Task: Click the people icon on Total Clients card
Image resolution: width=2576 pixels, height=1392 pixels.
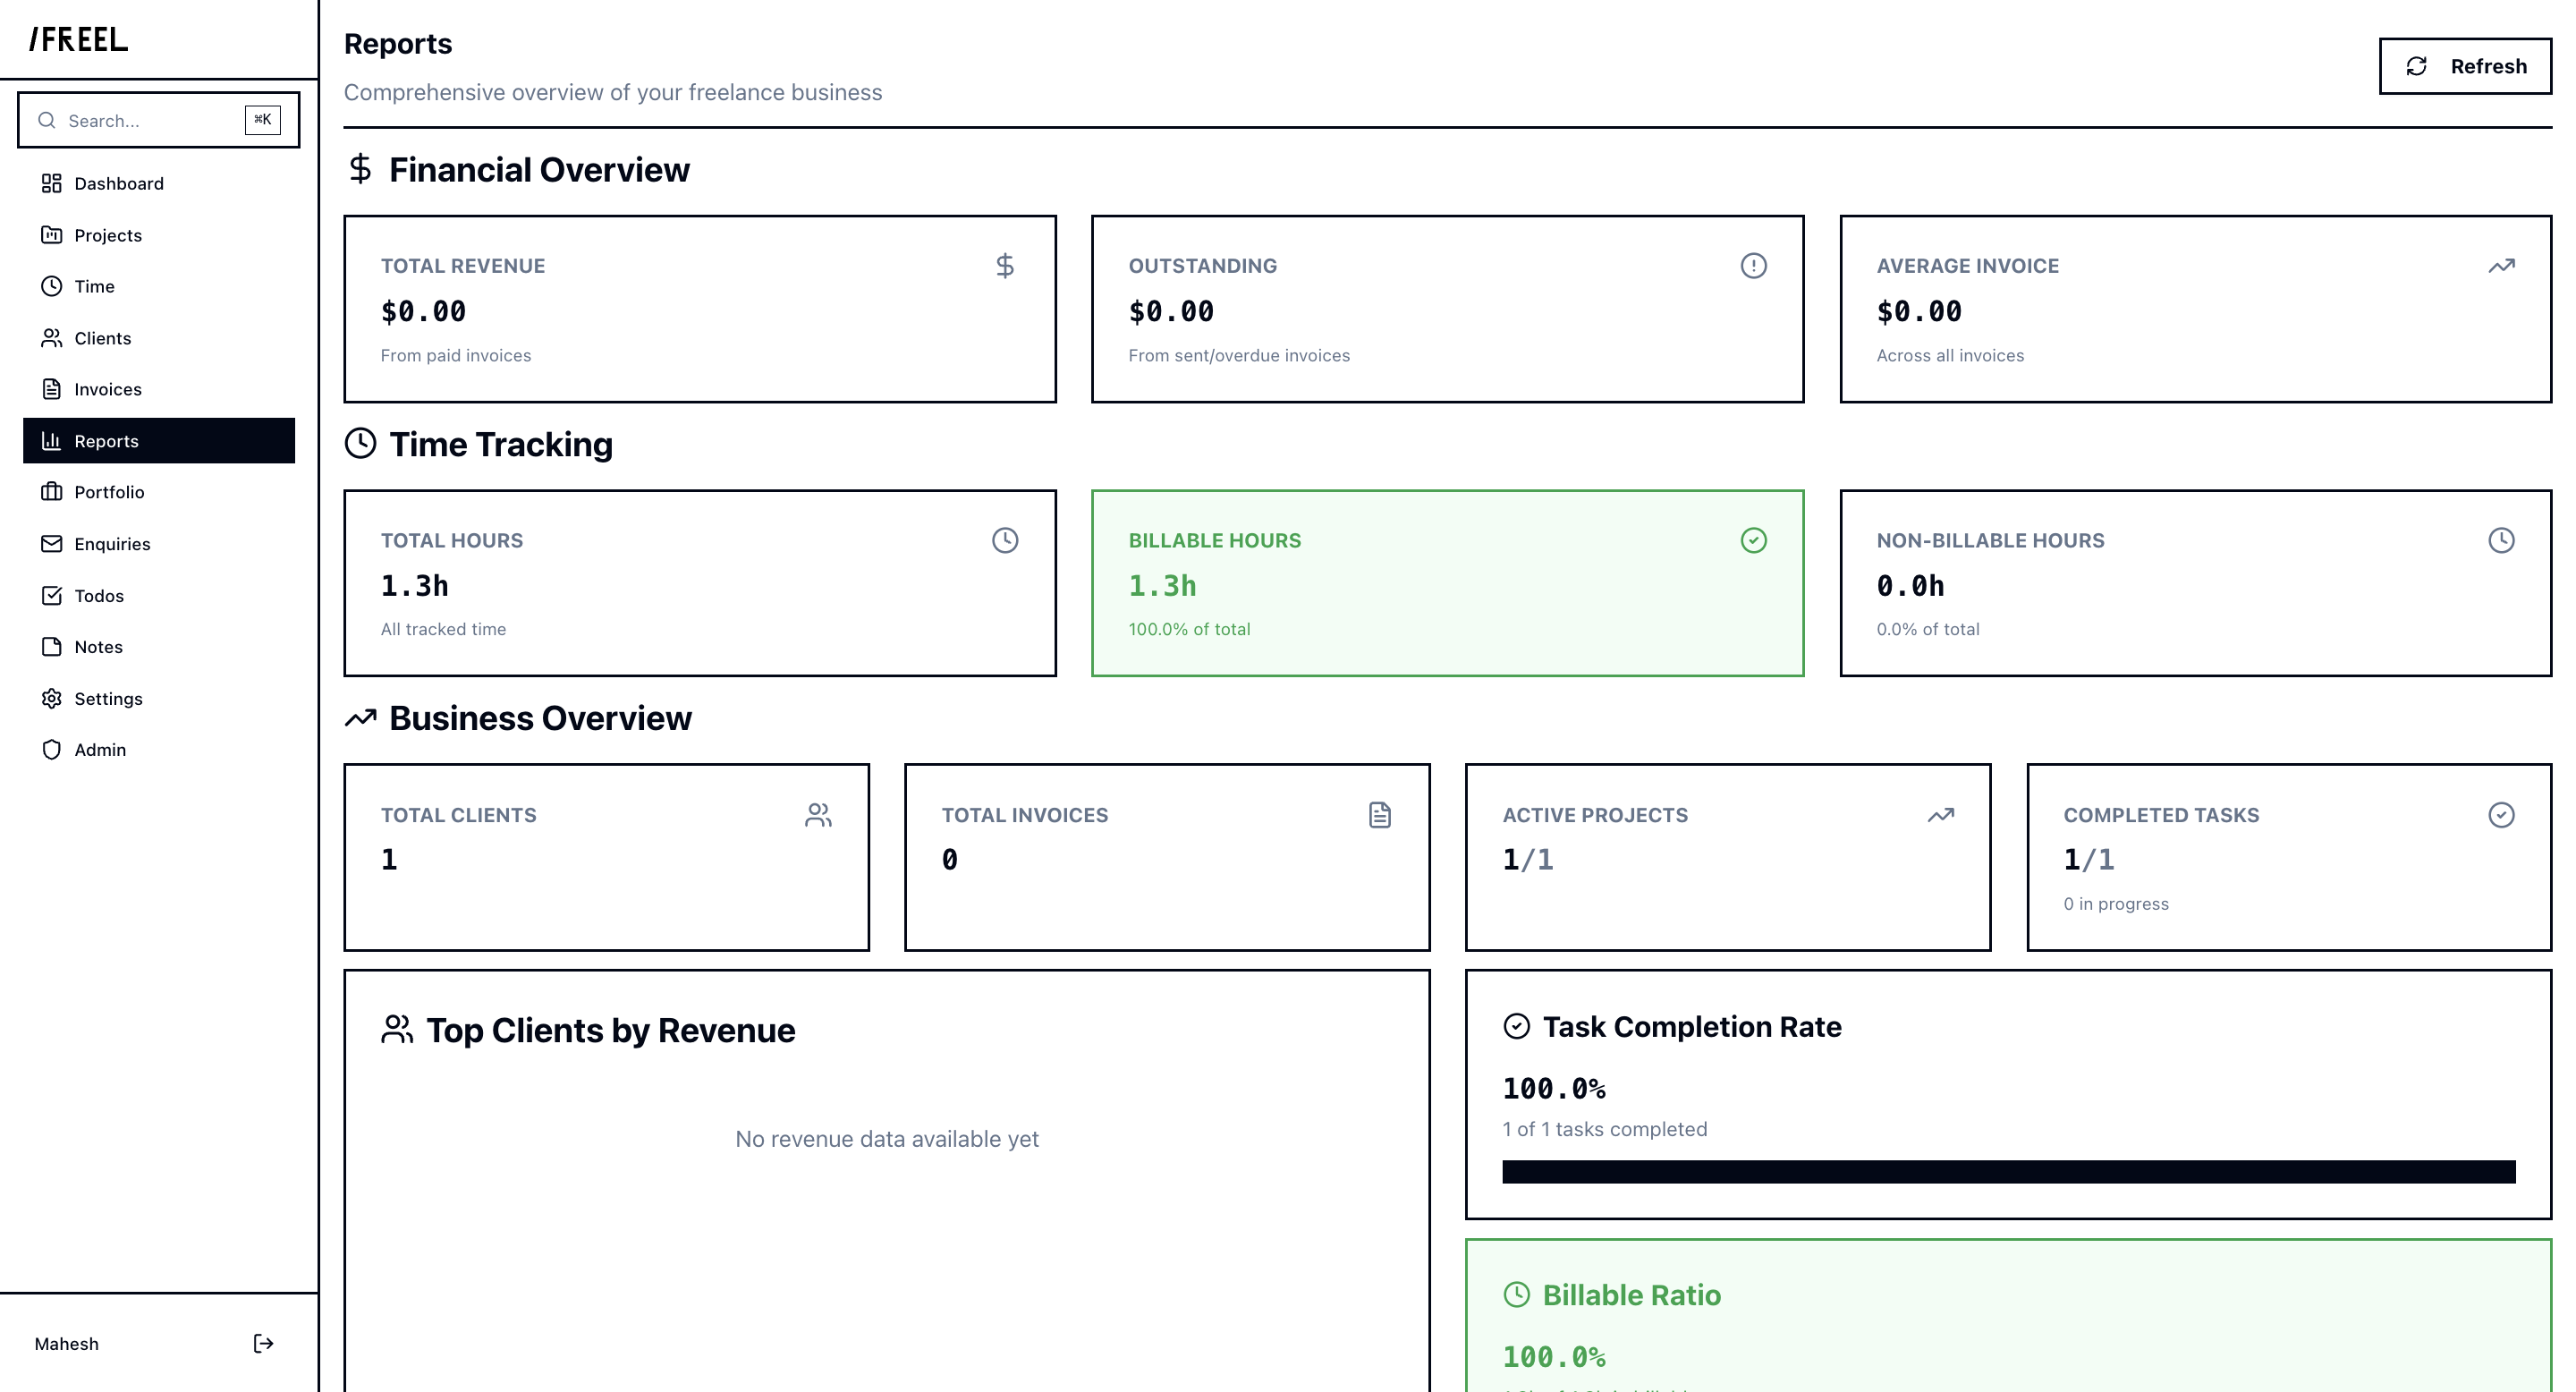Action: click(818, 815)
